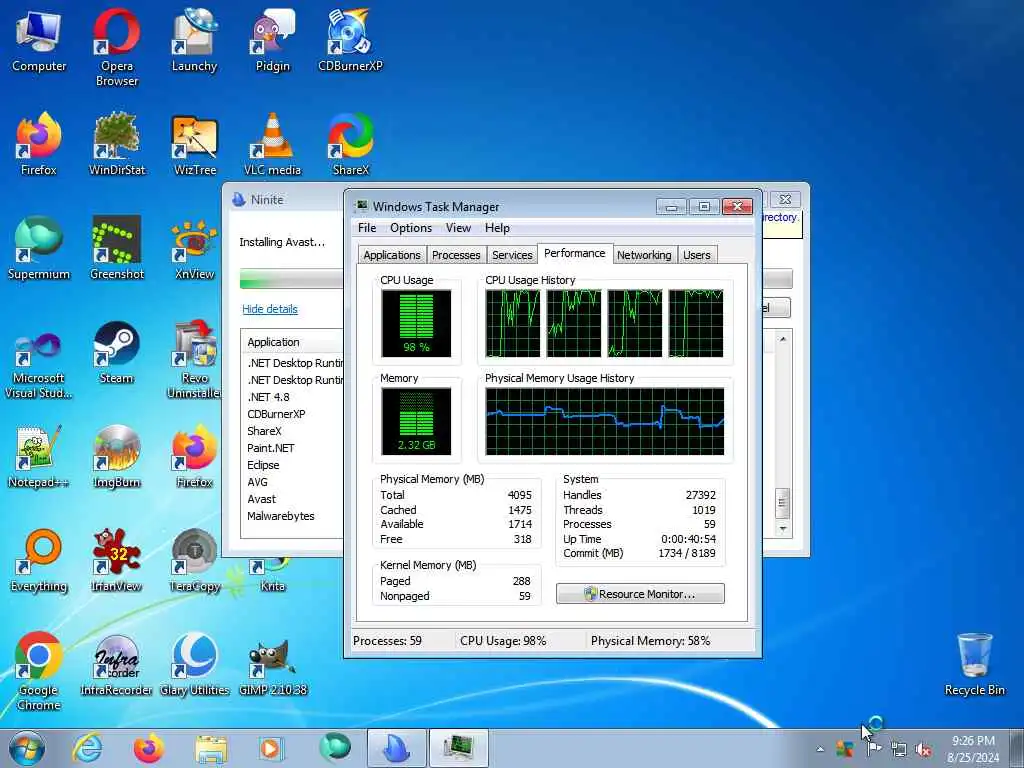Switch to the Services tab
1024x768 pixels.
click(512, 255)
